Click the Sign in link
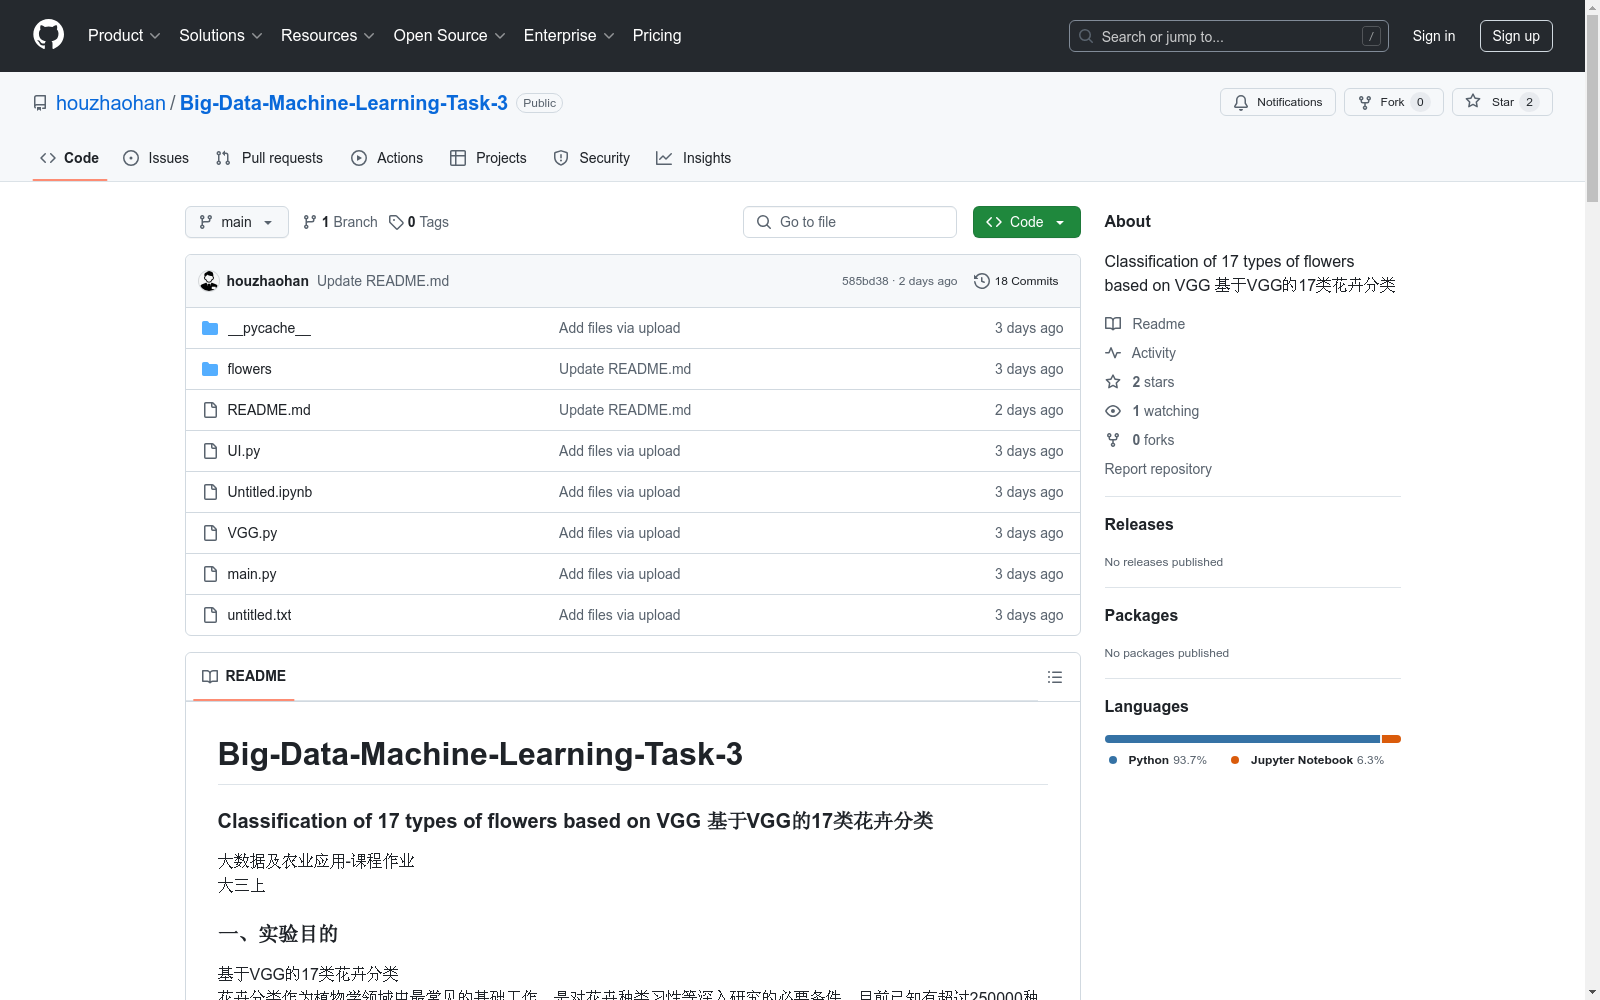The height and width of the screenshot is (1000, 1600). [1433, 36]
